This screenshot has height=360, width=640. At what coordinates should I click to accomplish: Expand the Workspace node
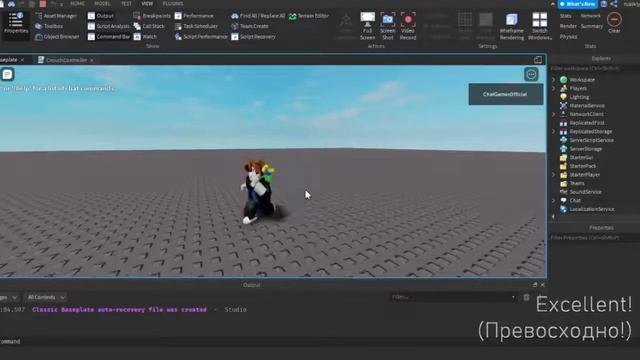tap(554, 80)
